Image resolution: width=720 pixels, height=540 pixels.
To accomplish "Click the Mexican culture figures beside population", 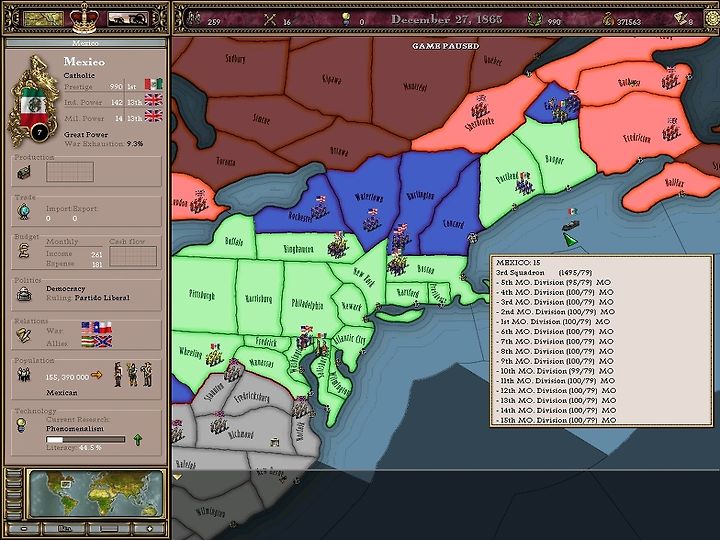I will (x=133, y=374).
